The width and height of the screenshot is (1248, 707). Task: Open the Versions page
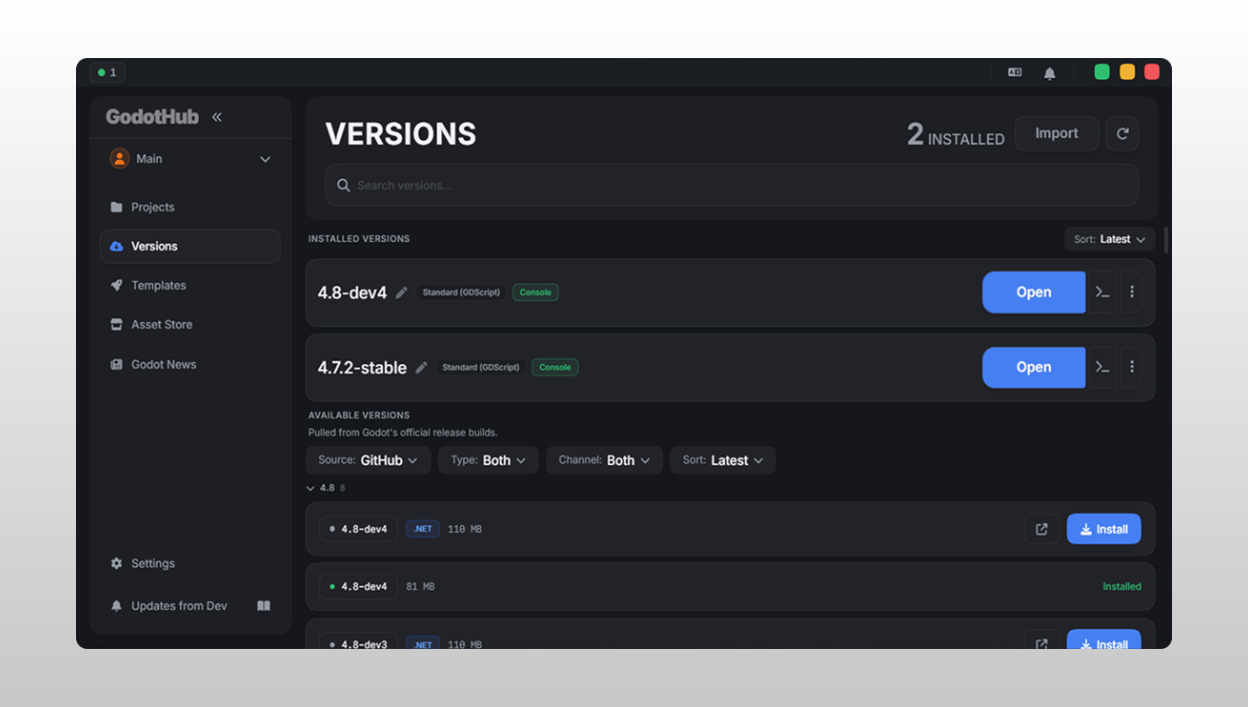coord(190,246)
